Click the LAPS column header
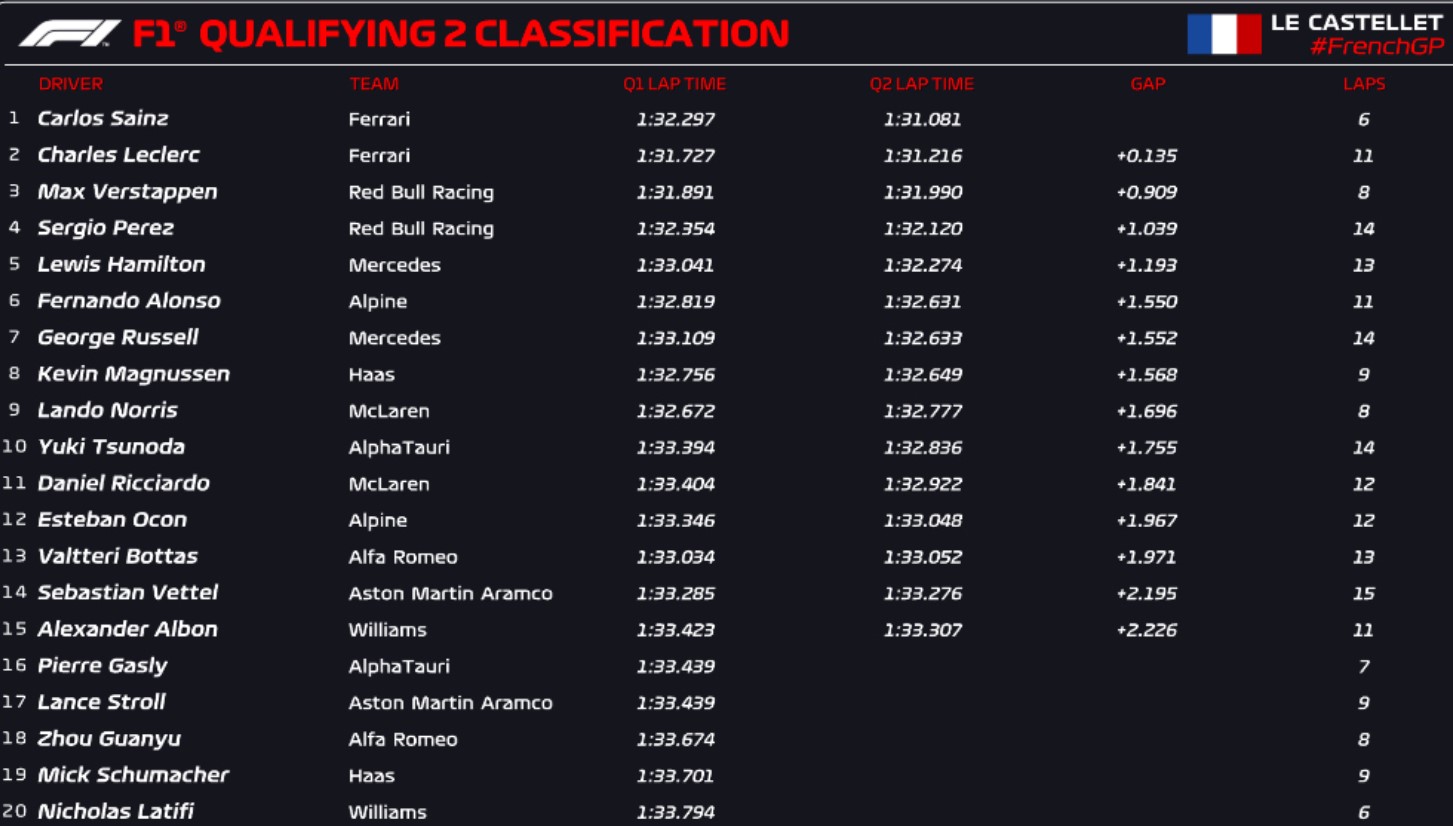The image size is (1453, 826). coord(1364,84)
